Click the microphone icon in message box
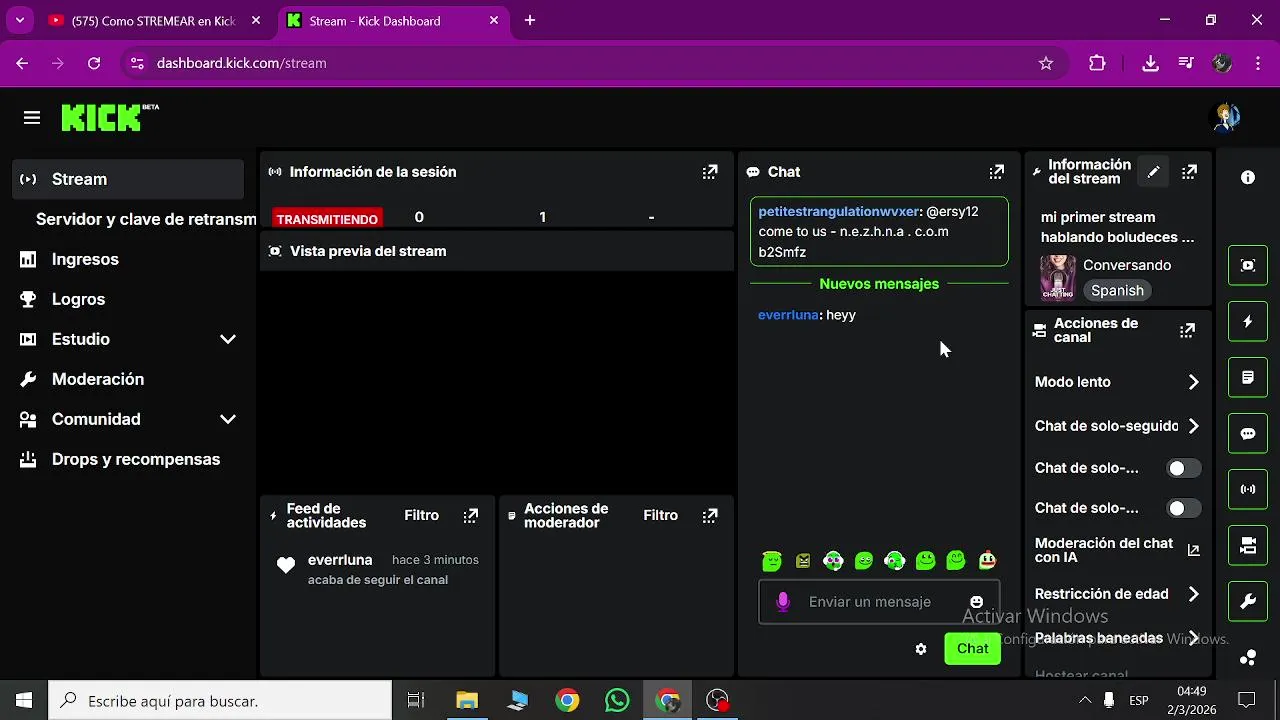The image size is (1280, 720). [x=783, y=602]
